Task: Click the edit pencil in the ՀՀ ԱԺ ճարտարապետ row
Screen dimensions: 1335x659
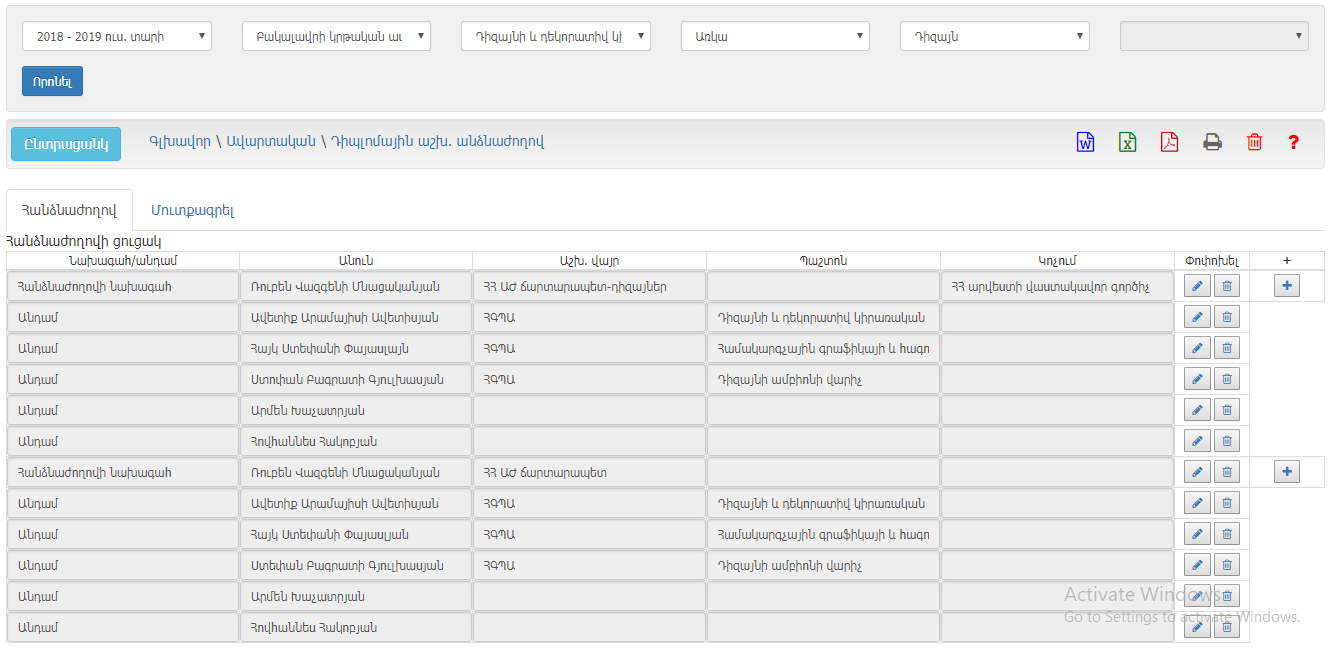Action: coord(1196,472)
